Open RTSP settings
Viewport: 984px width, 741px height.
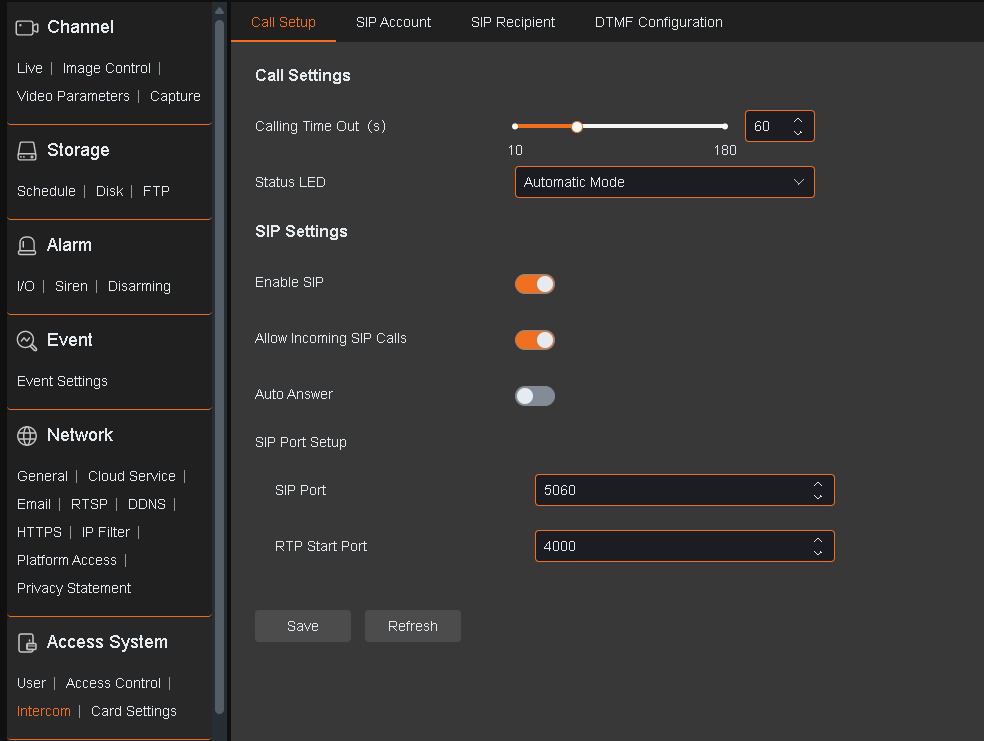pyautogui.click(x=89, y=504)
